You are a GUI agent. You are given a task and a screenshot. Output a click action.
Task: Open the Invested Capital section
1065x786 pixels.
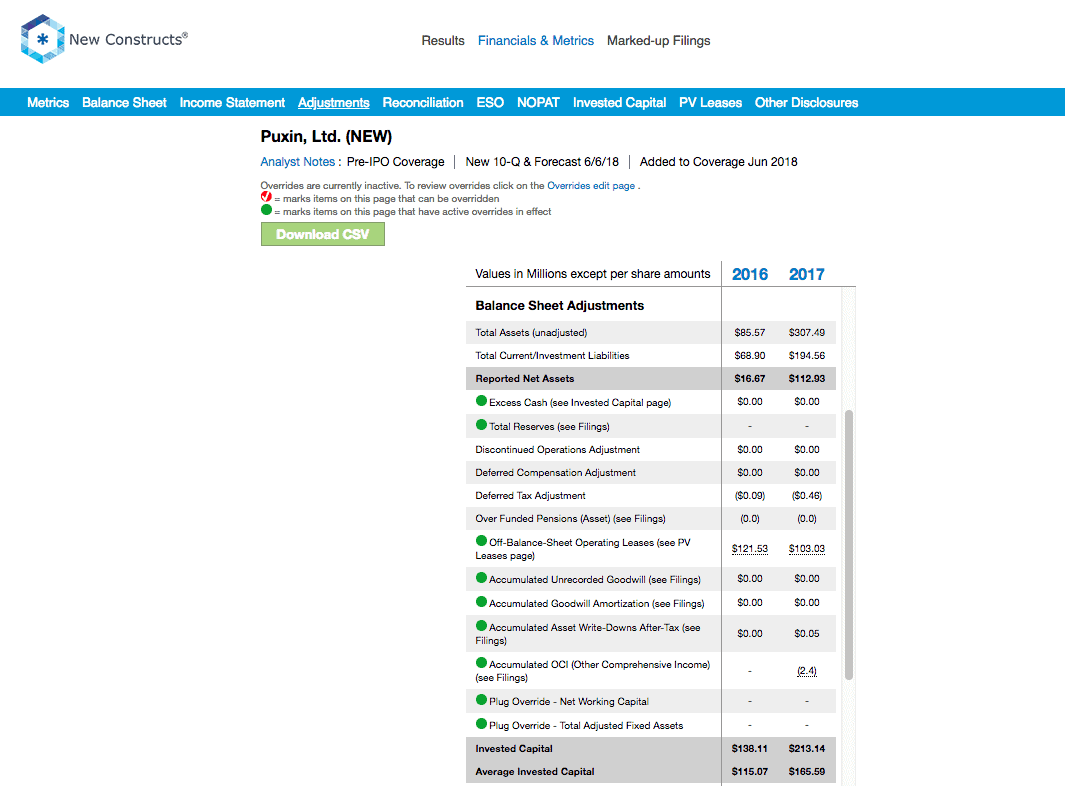(619, 103)
